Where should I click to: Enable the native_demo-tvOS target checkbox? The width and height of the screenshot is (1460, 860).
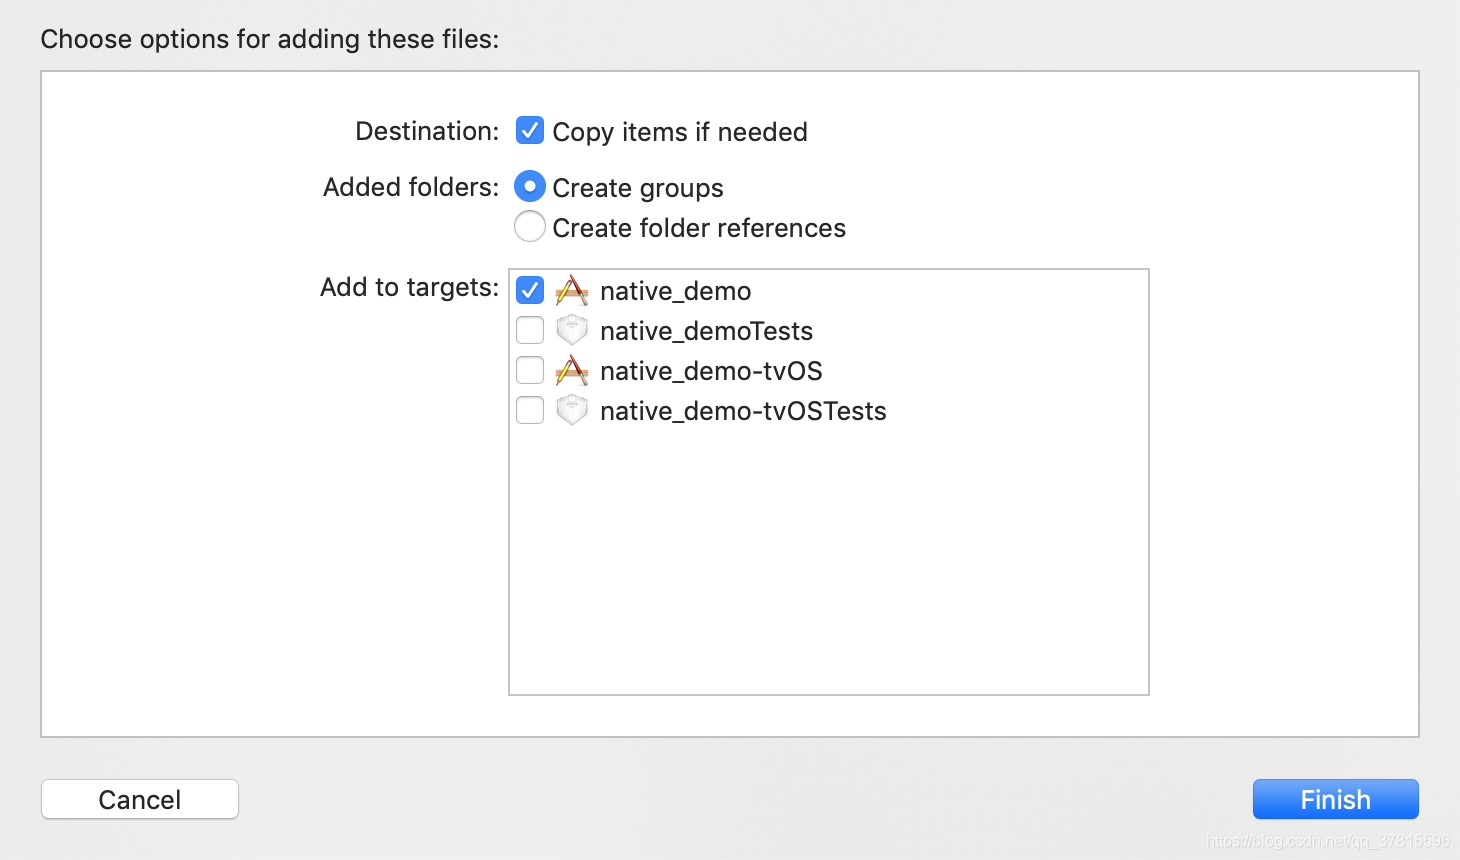pos(530,370)
